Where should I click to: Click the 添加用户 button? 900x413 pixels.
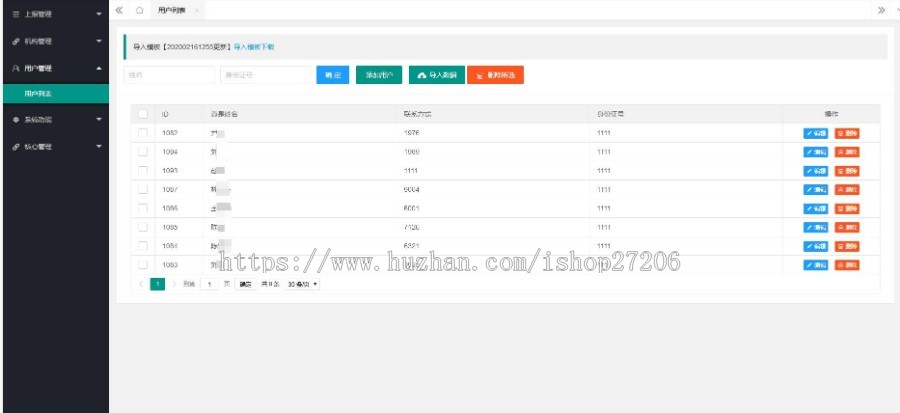pyautogui.click(x=379, y=75)
